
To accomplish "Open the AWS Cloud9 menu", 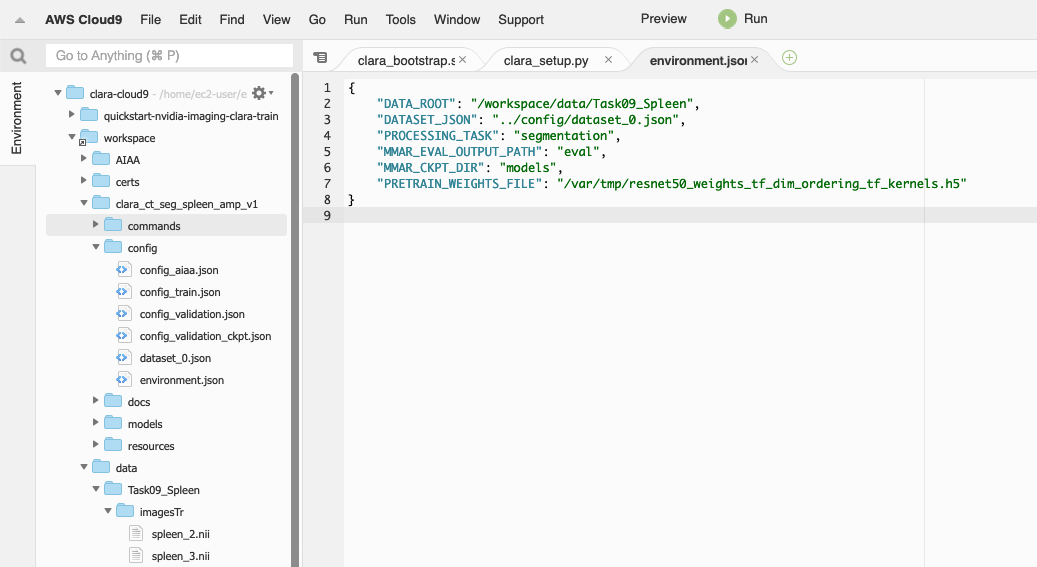I will click(83, 20).
